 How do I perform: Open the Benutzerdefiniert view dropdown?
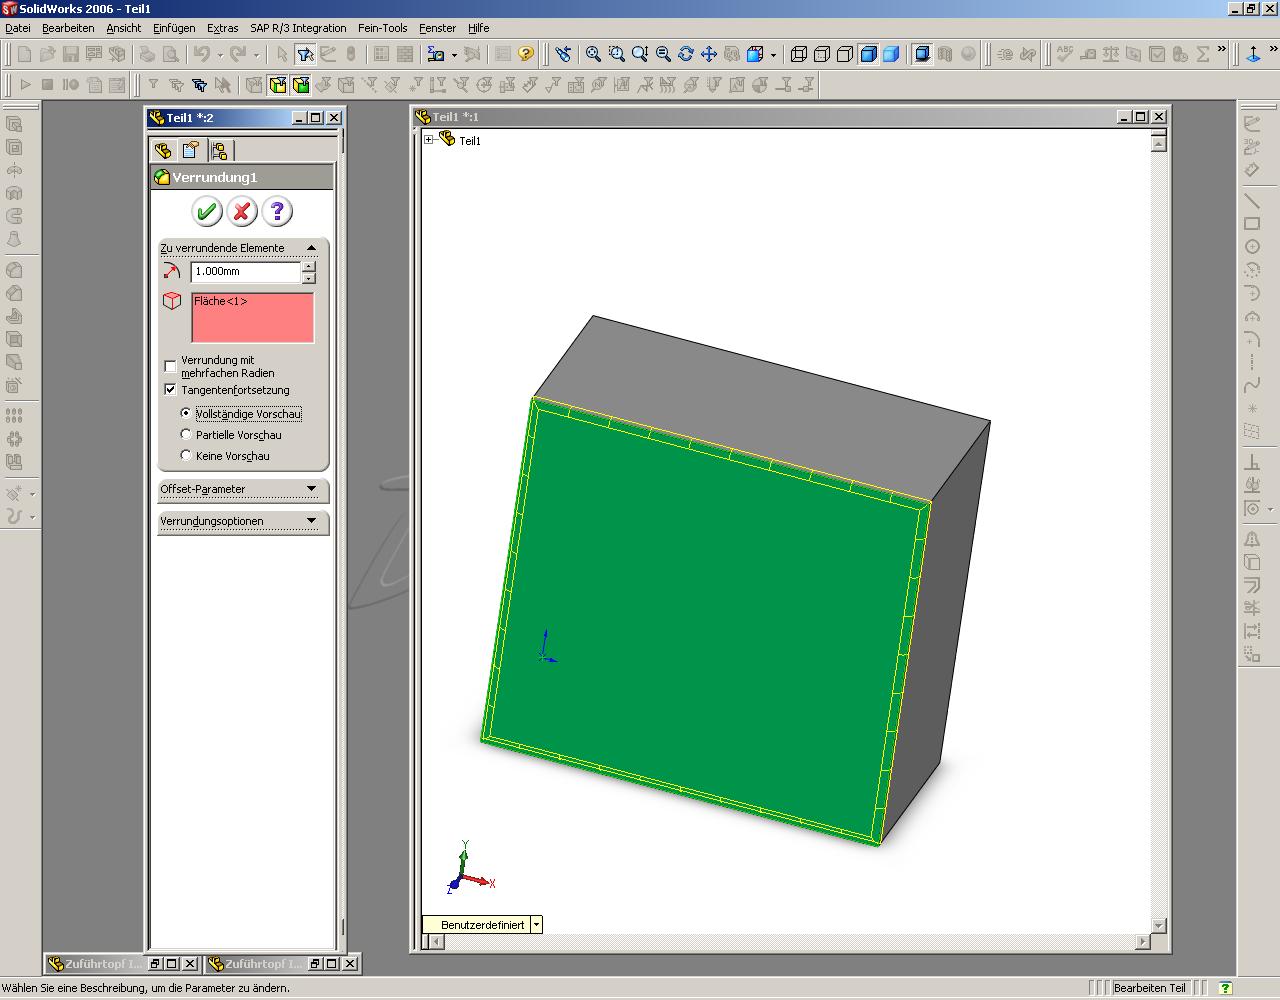[x=536, y=925]
